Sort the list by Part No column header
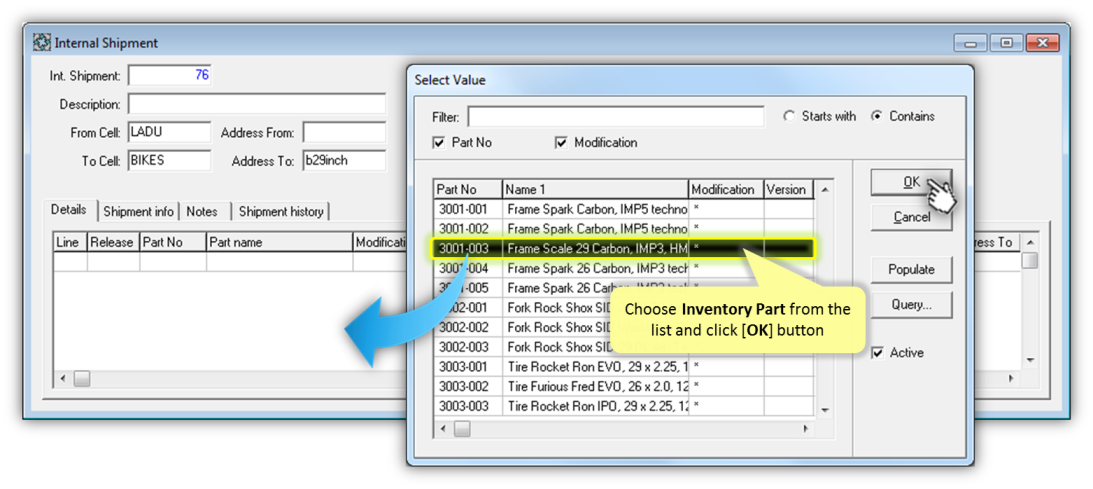The image size is (1093, 489). (466, 189)
